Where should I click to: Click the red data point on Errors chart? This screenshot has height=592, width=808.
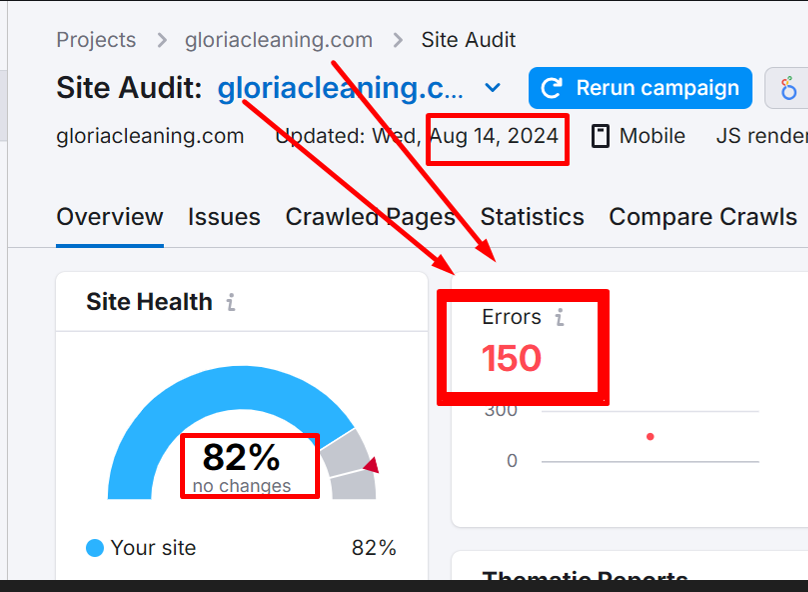click(x=650, y=436)
